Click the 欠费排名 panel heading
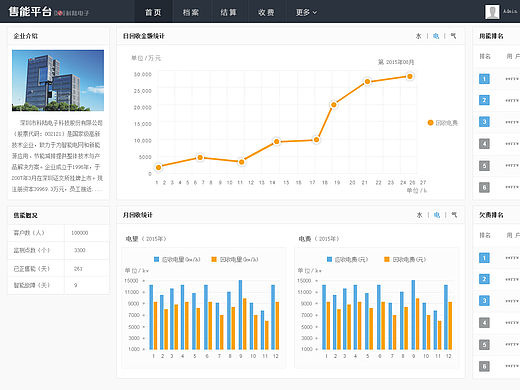This screenshot has width=520, height=390. (491, 215)
